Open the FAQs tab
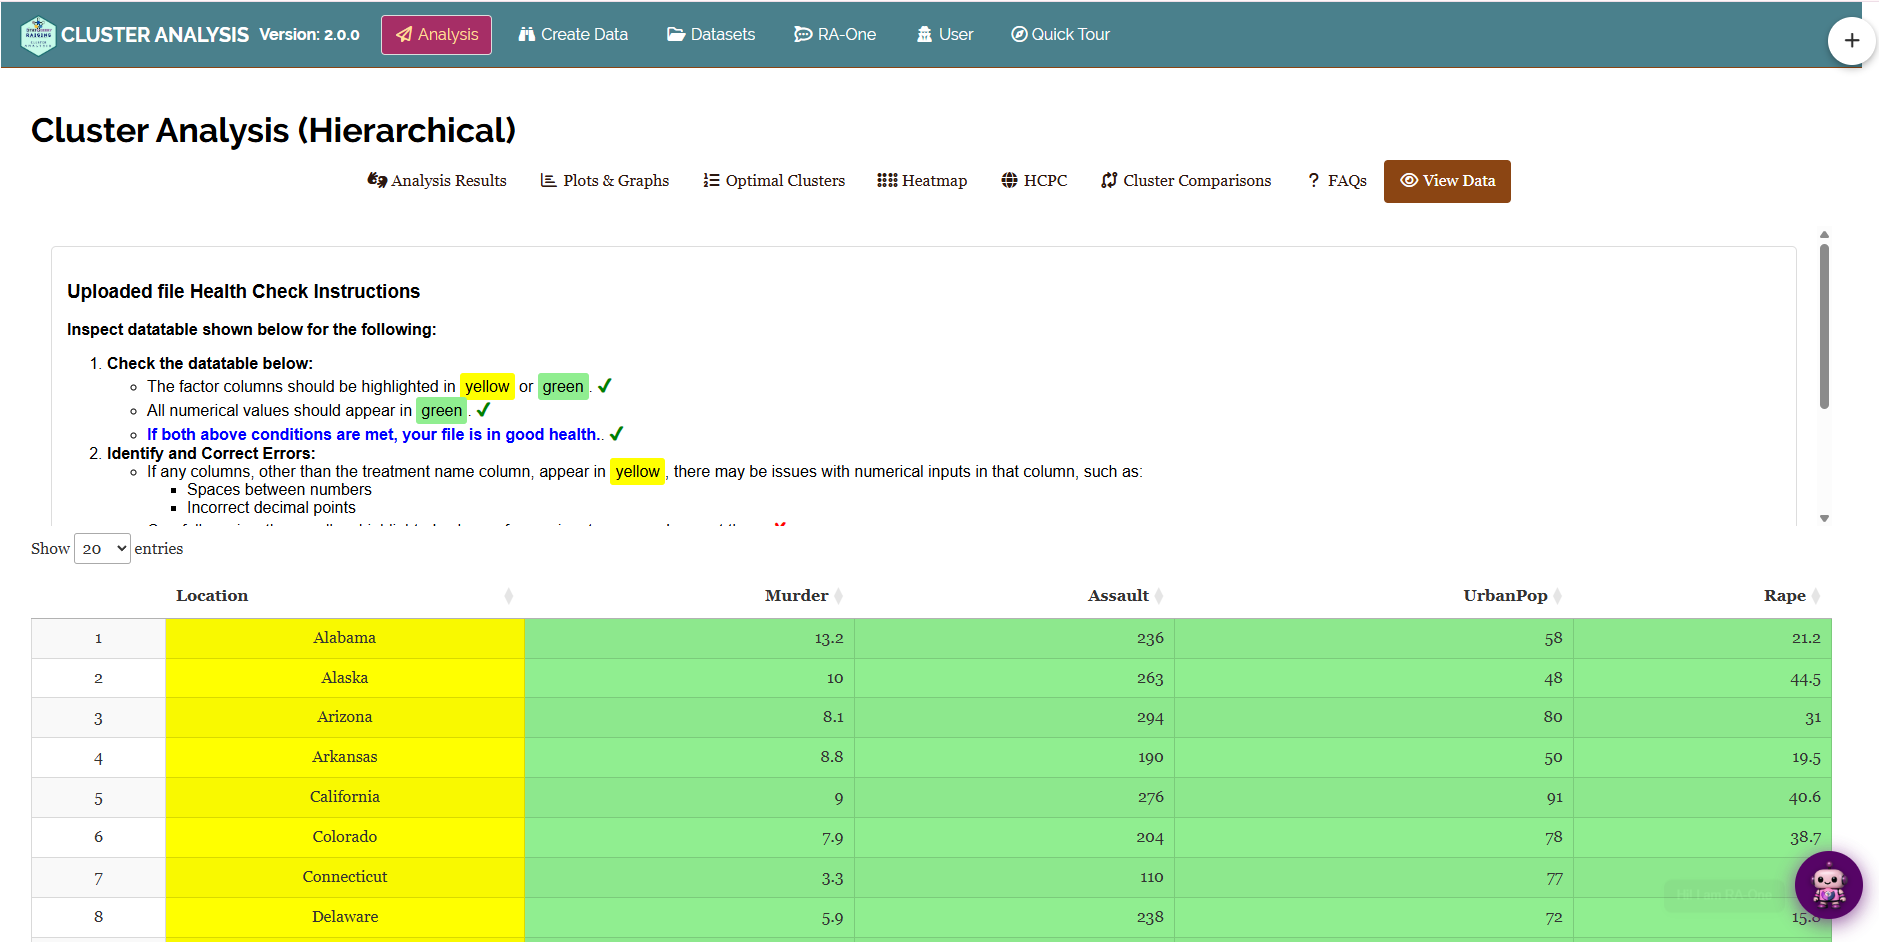 pos(1337,181)
